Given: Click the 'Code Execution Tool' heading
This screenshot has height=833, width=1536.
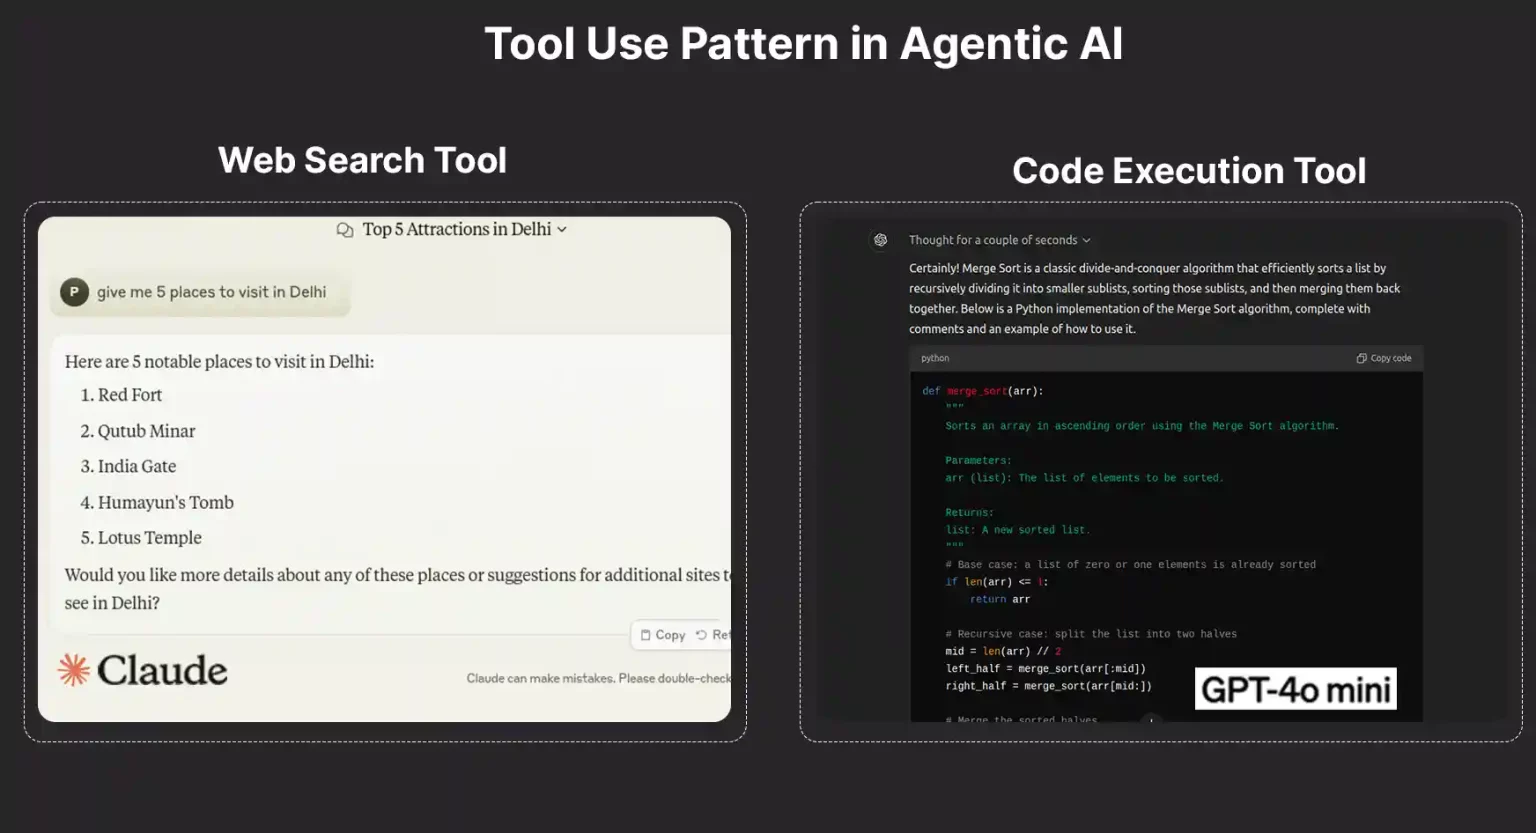Looking at the screenshot, I should pyautogui.click(x=1189, y=171).
